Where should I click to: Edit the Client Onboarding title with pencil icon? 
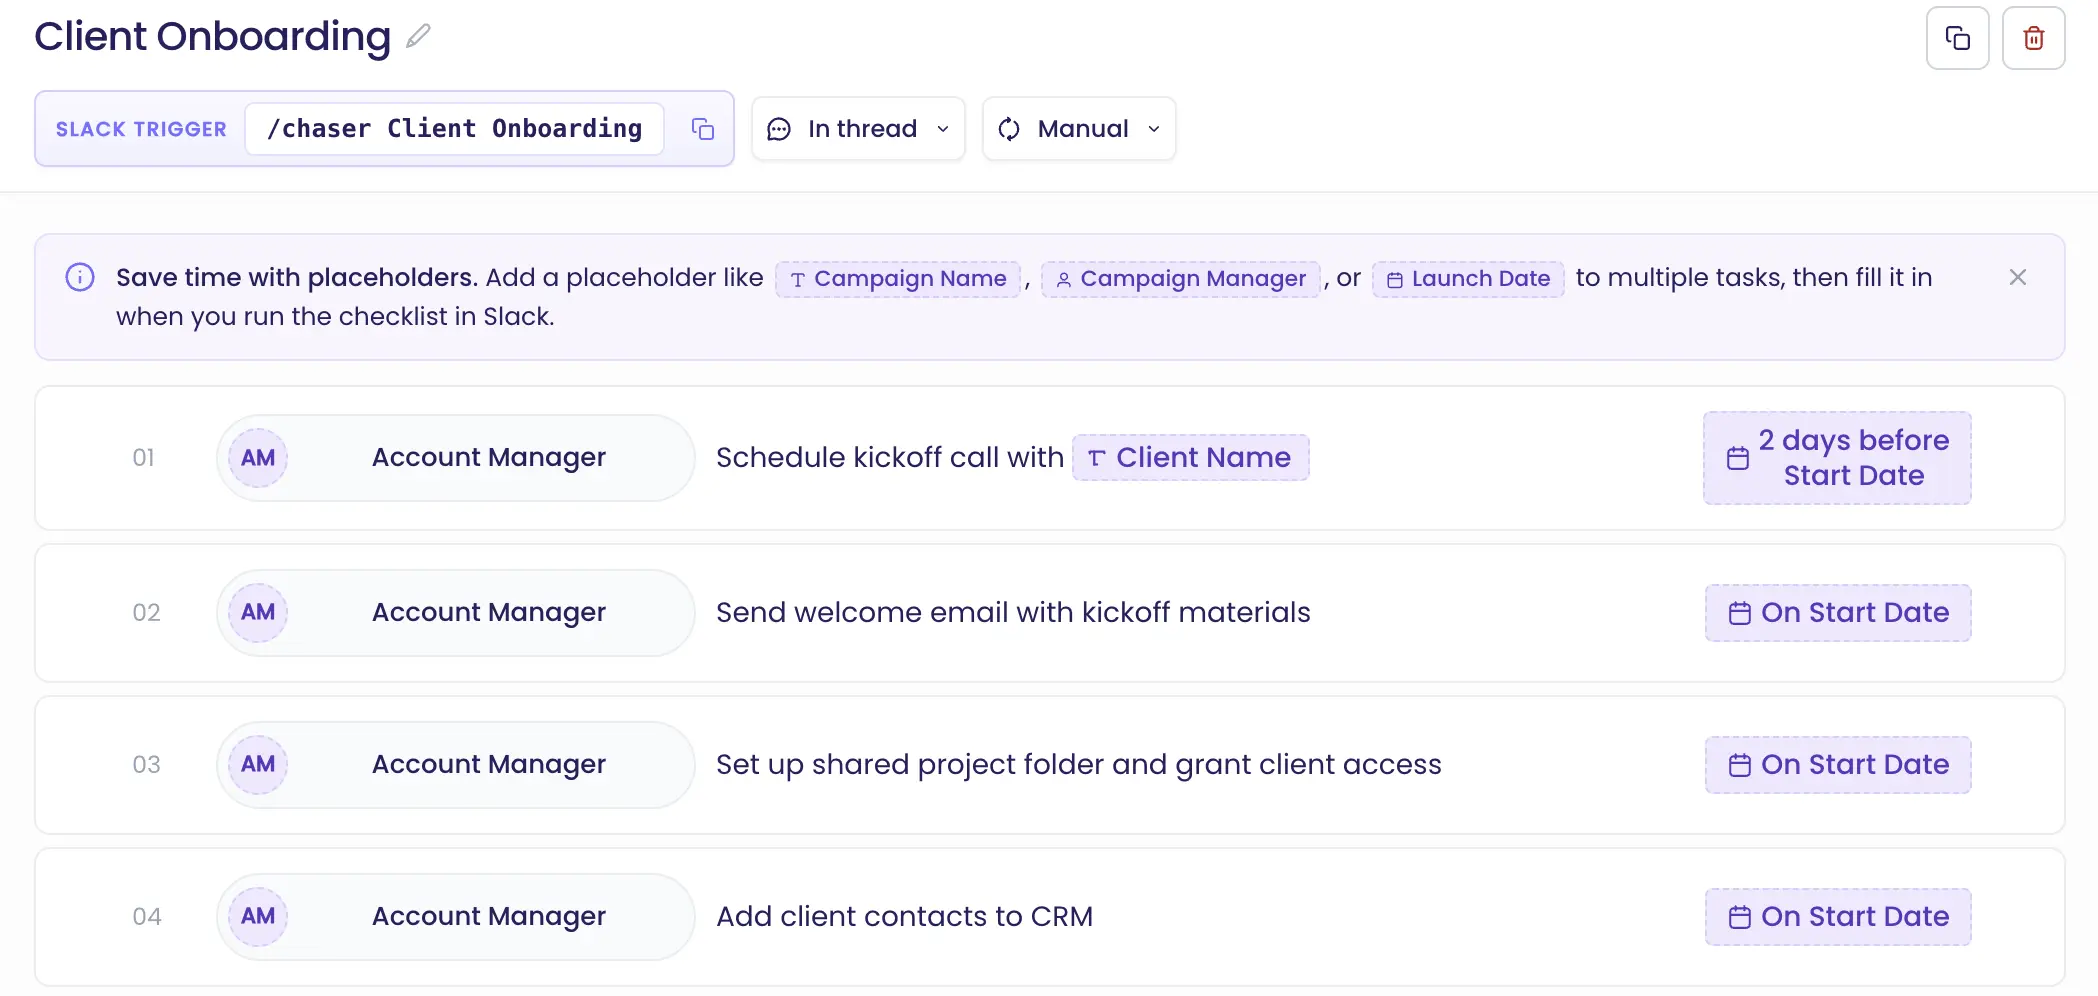[x=418, y=37]
